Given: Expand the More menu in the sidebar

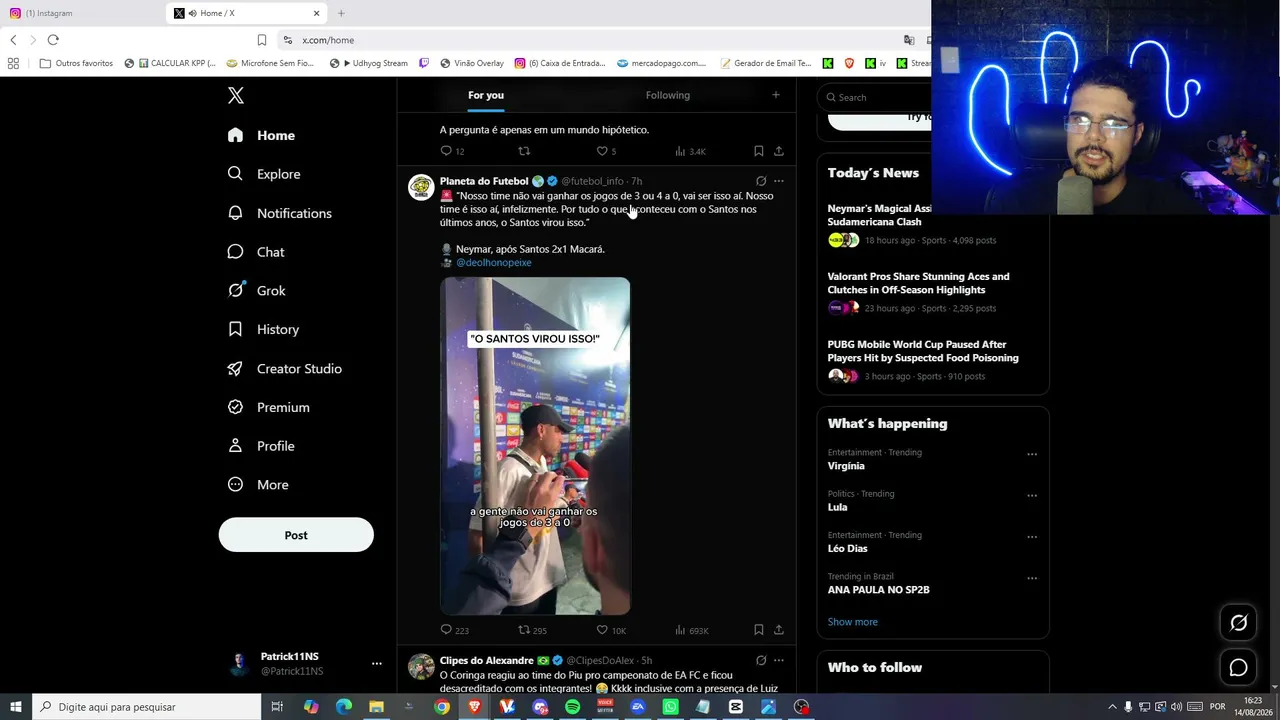Looking at the screenshot, I should point(258,485).
